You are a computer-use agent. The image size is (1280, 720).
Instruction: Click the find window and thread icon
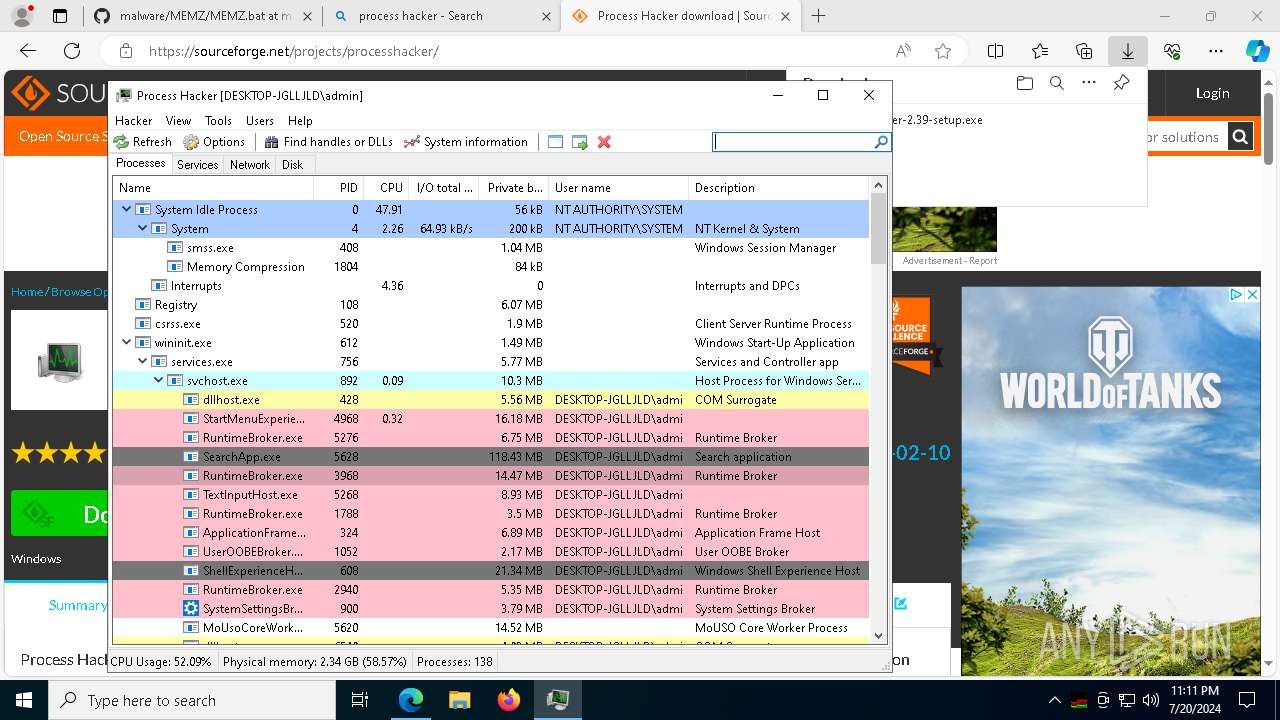point(580,142)
